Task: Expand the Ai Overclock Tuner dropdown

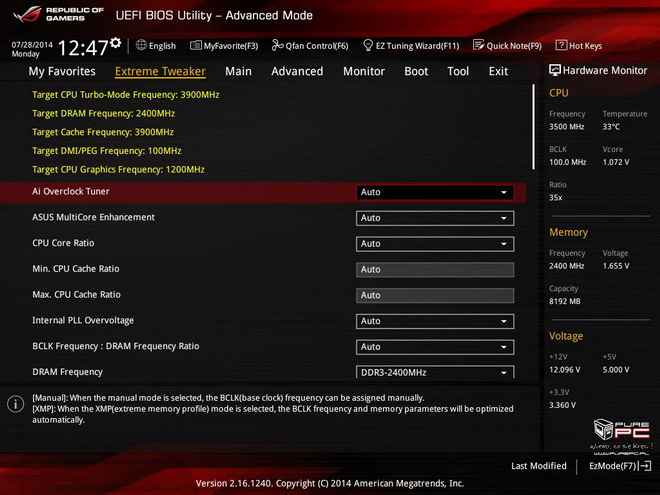Action: (x=435, y=192)
